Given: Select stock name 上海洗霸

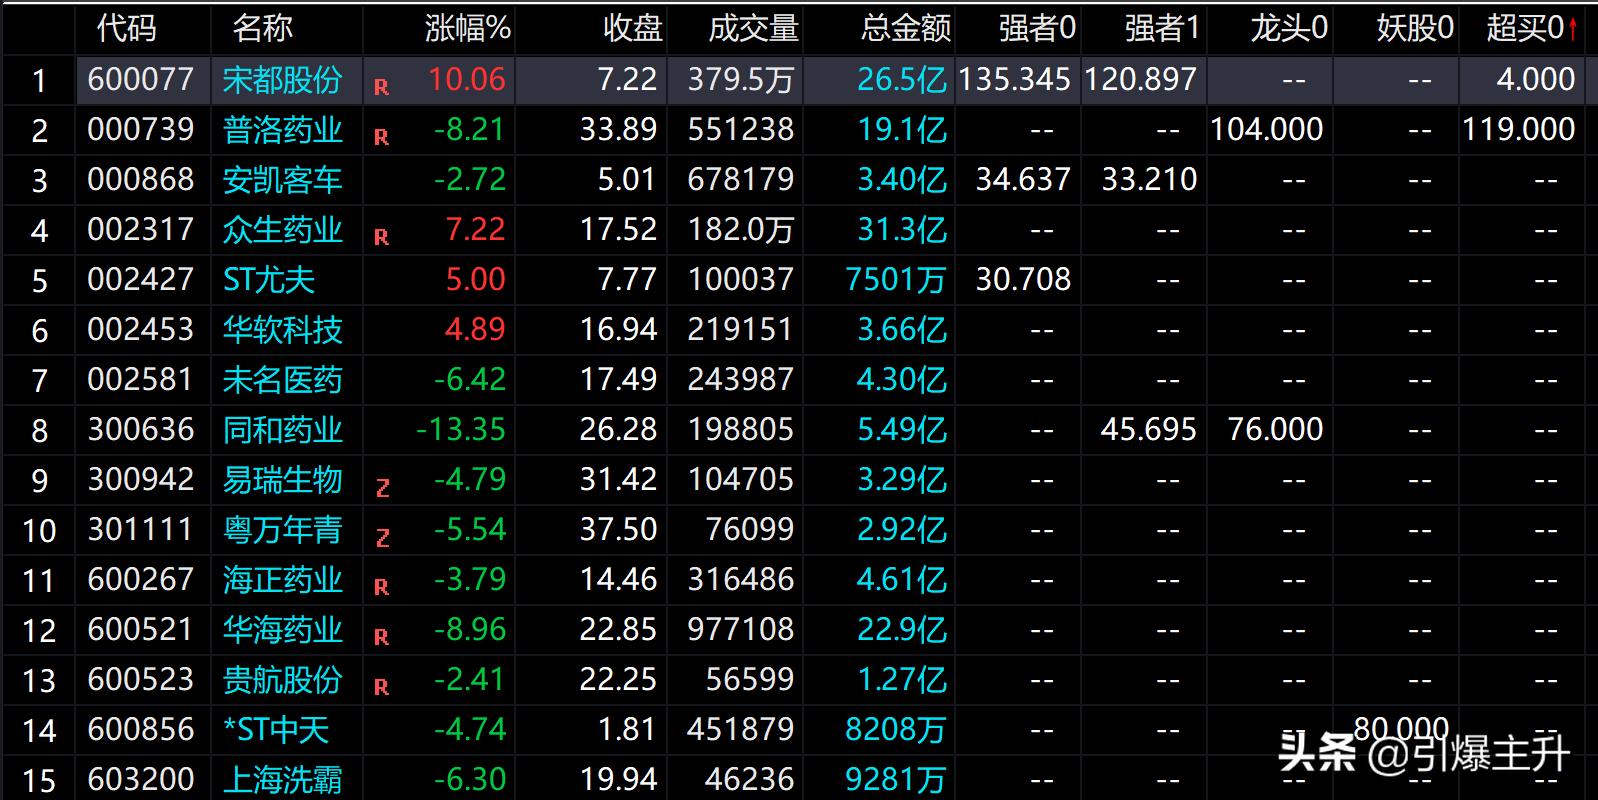Looking at the screenshot, I should click(x=283, y=780).
